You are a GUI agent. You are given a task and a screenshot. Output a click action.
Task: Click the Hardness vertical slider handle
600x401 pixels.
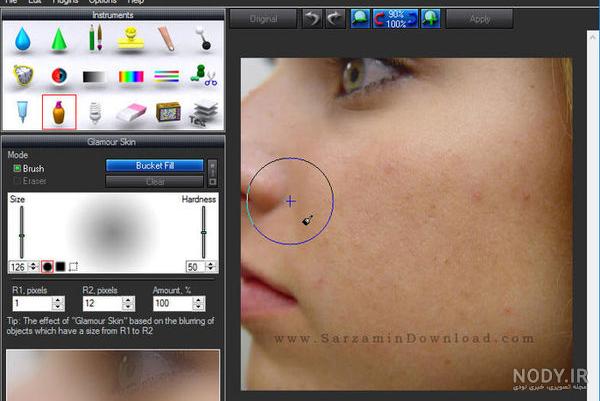[204, 232]
